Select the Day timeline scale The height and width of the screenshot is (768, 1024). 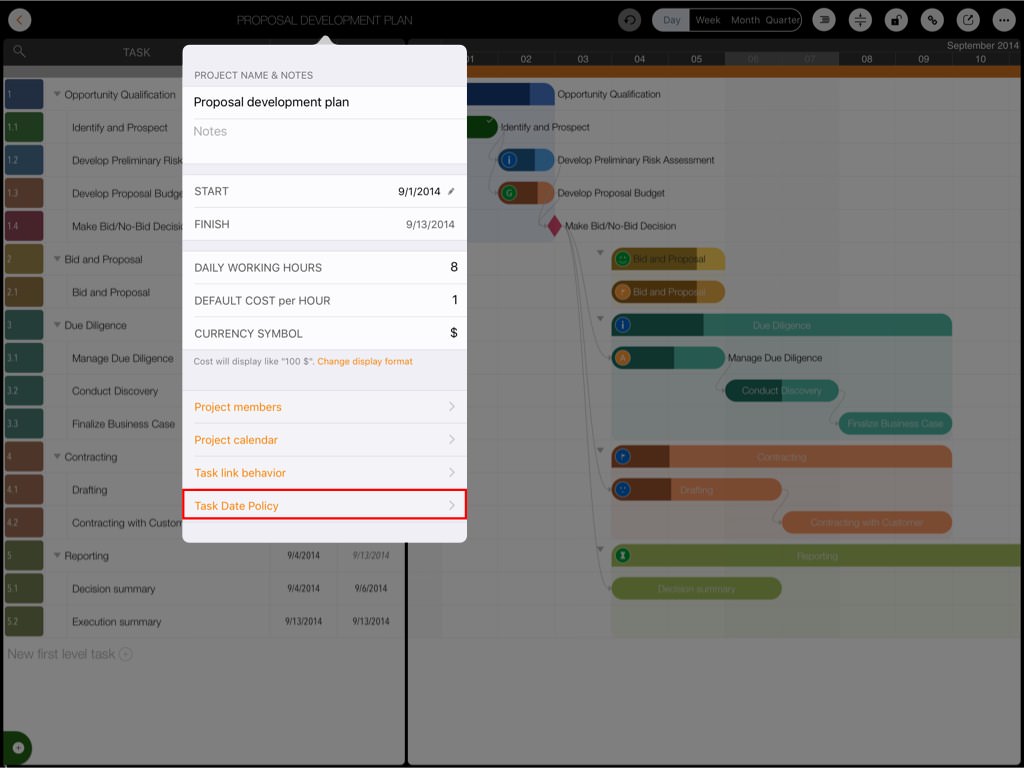pos(672,20)
